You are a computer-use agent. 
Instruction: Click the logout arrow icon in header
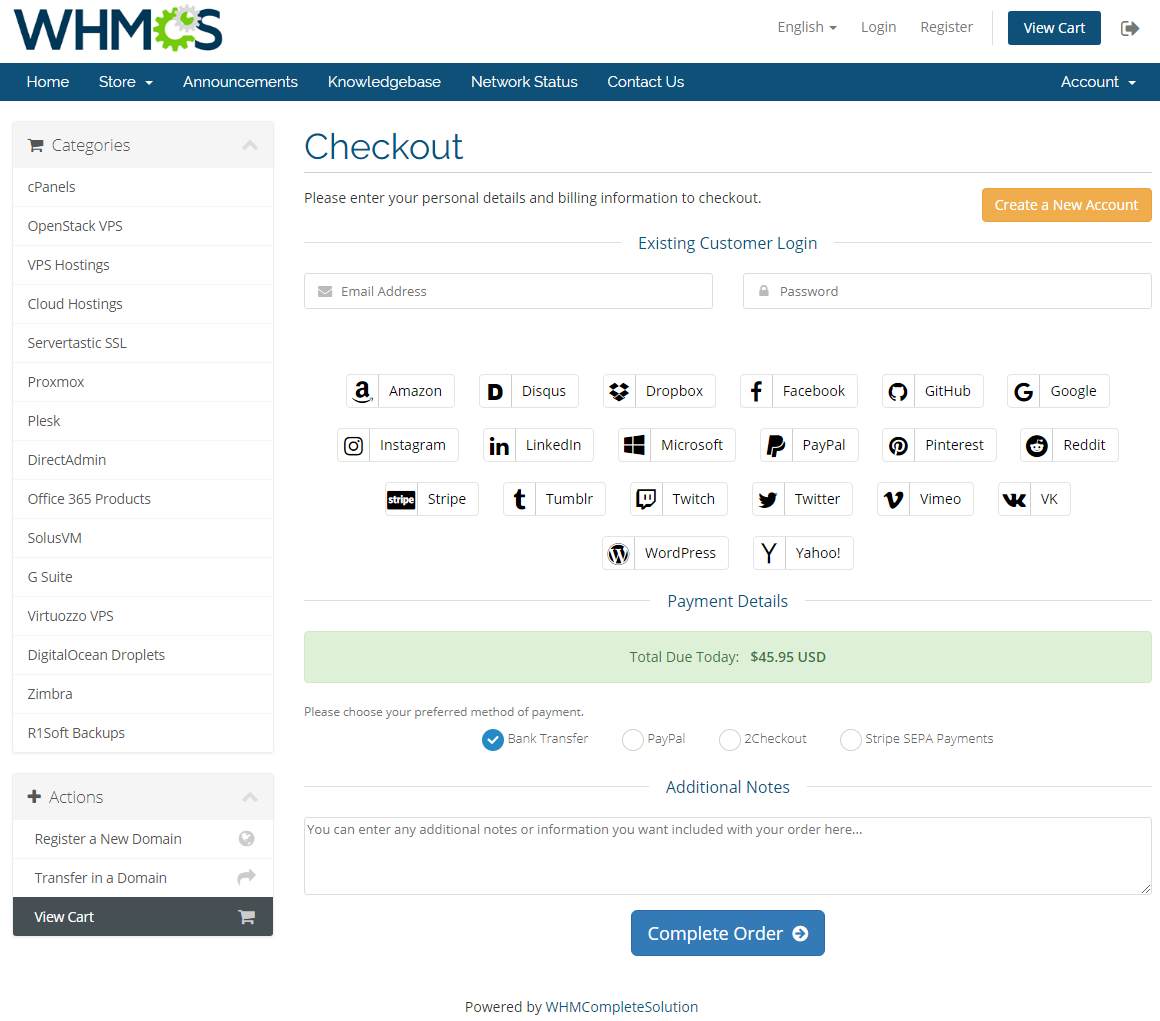[x=1130, y=28]
